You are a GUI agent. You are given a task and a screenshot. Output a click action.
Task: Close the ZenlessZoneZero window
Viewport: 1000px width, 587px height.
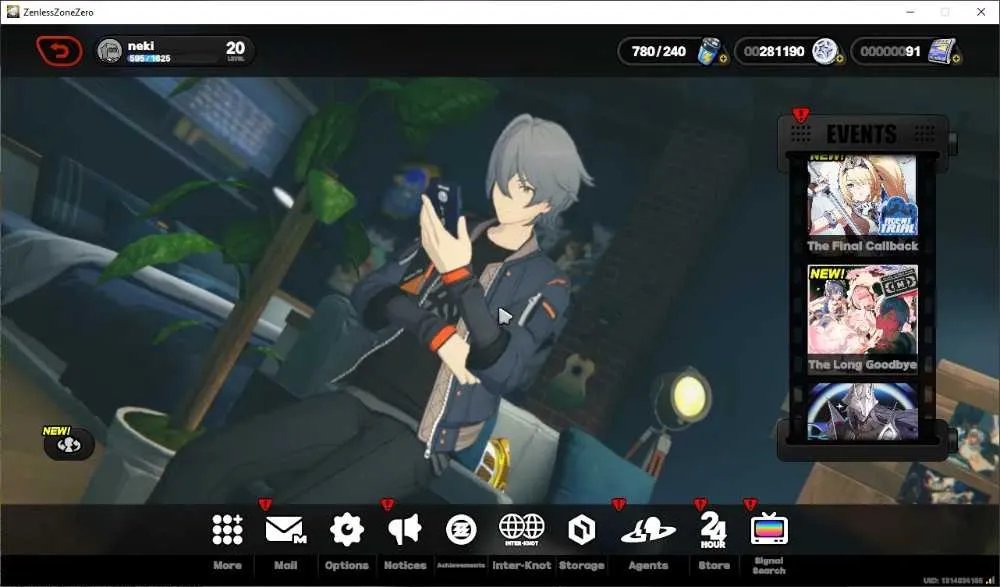[981, 12]
